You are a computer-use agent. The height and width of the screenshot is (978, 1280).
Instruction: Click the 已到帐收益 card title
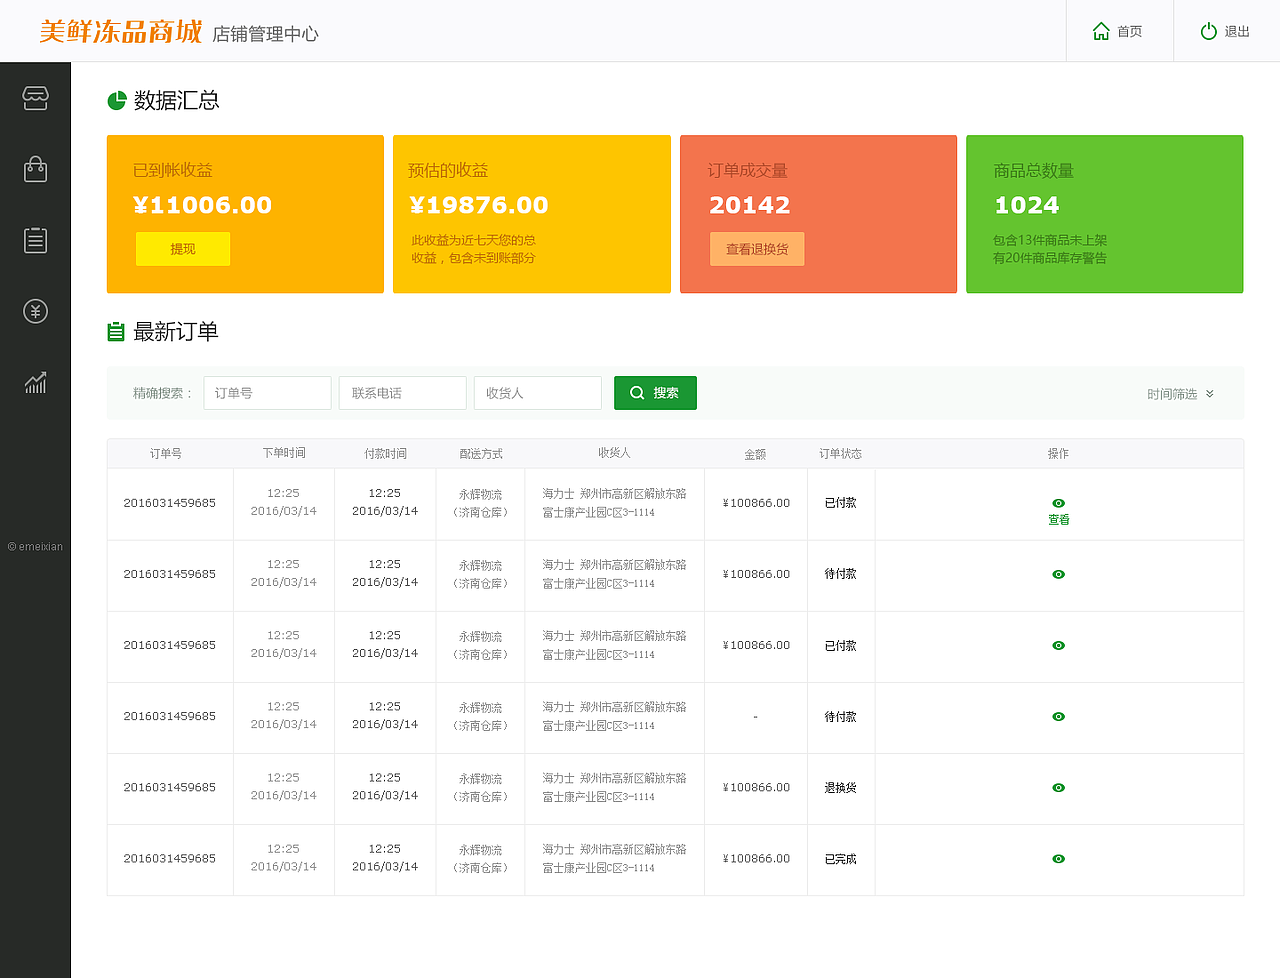[173, 171]
